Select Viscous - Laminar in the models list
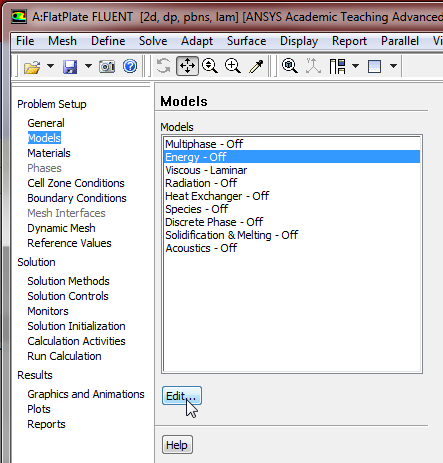The image size is (443, 463). pyautogui.click(x=292, y=170)
